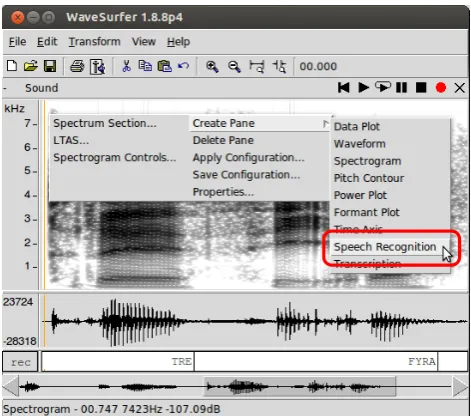Pause playback
Viewport: 471px width, 416px height.
point(401,88)
